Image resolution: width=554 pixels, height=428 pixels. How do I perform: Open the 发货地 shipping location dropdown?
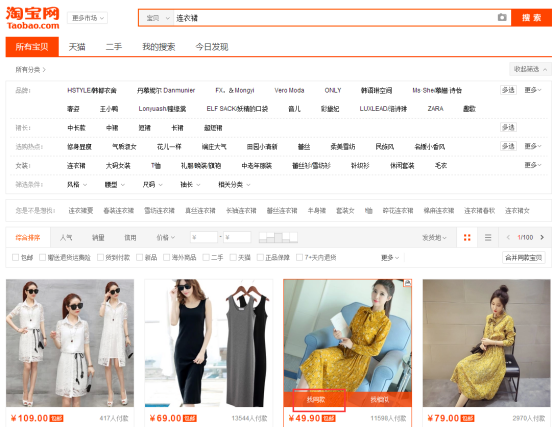[x=434, y=238]
